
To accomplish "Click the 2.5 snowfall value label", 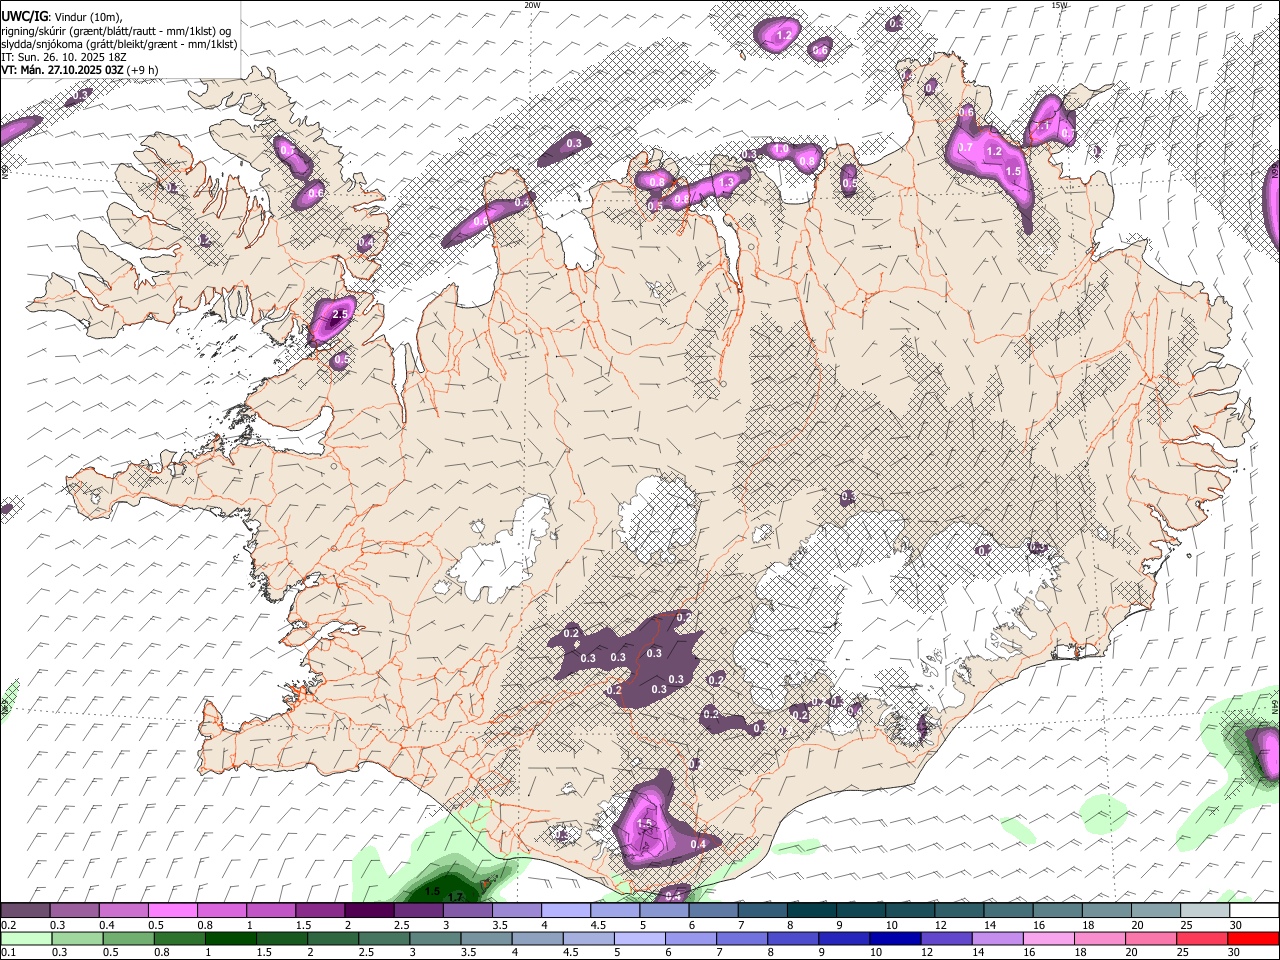I will click(340, 314).
